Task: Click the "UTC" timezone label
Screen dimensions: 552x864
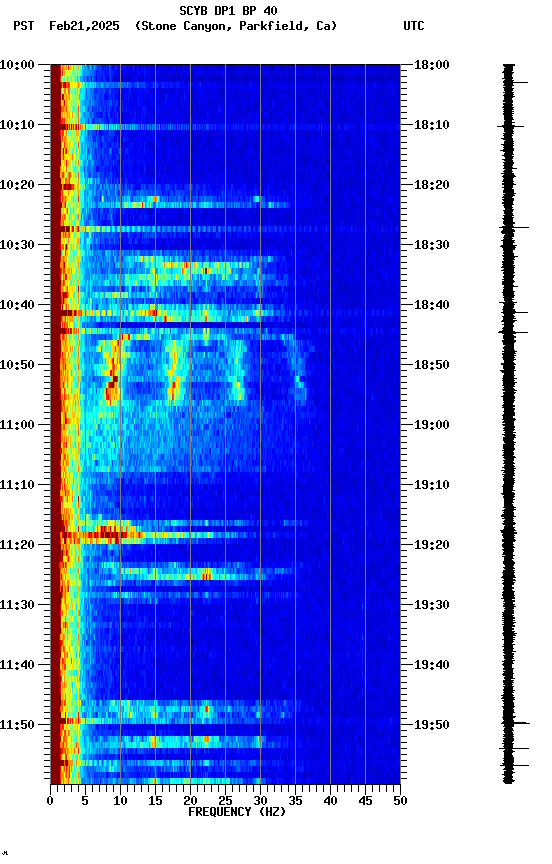Action: click(x=414, y=26)
